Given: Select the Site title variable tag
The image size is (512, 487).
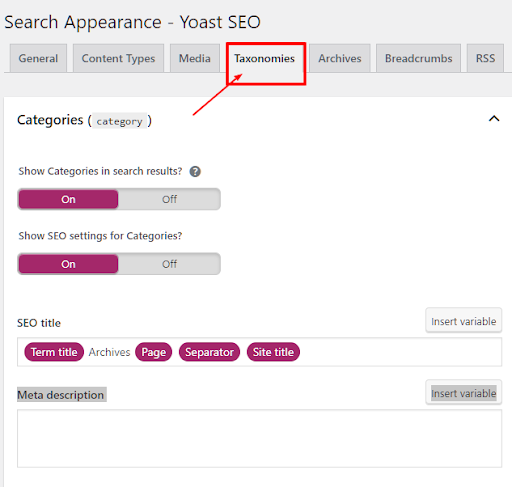Looking at the screenshot, I should coord(273,352).
